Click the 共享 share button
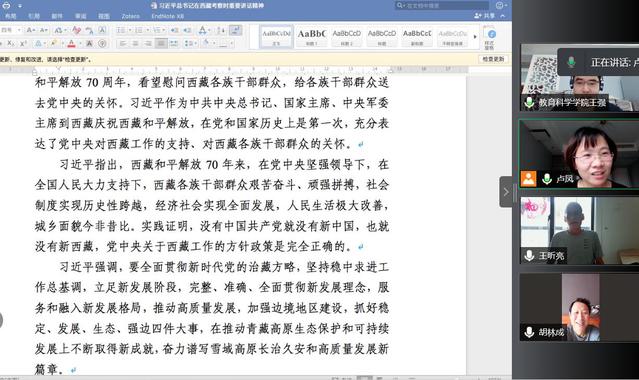Image resolution: width=639 pixels, height=380 pixels. click(x=485, y=15)
